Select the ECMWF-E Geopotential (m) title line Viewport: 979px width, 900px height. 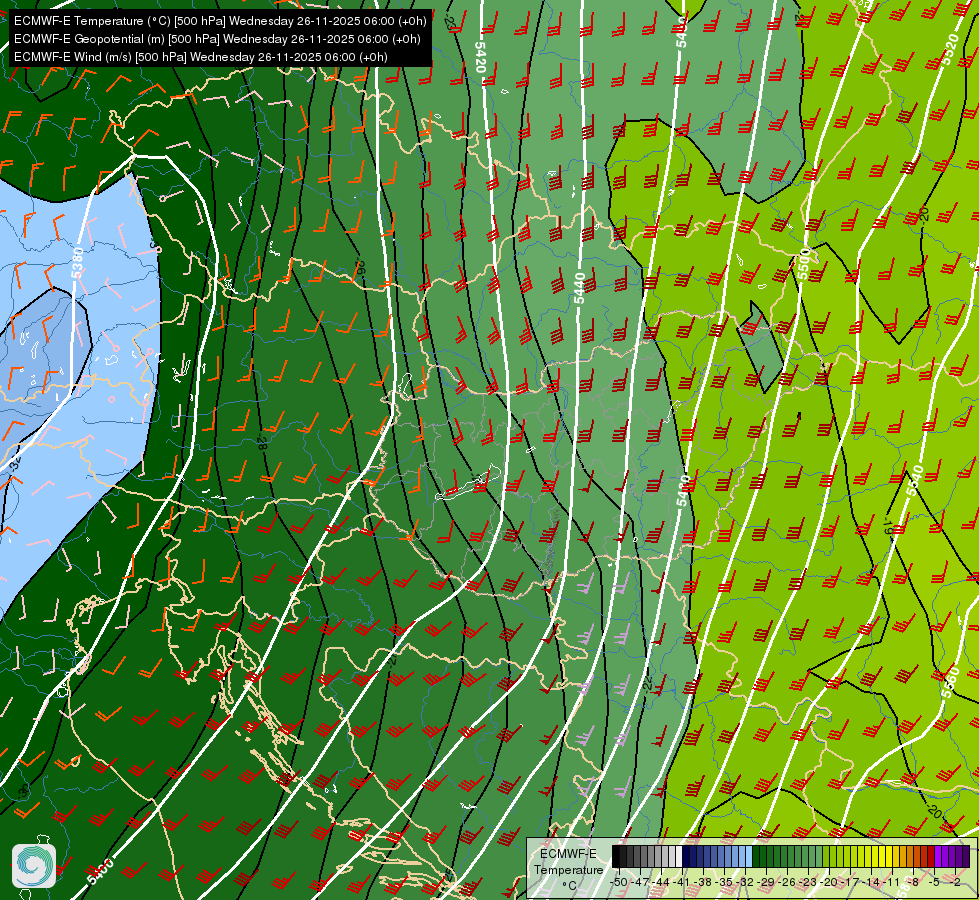pyautogui.click(x=217, y=39)
